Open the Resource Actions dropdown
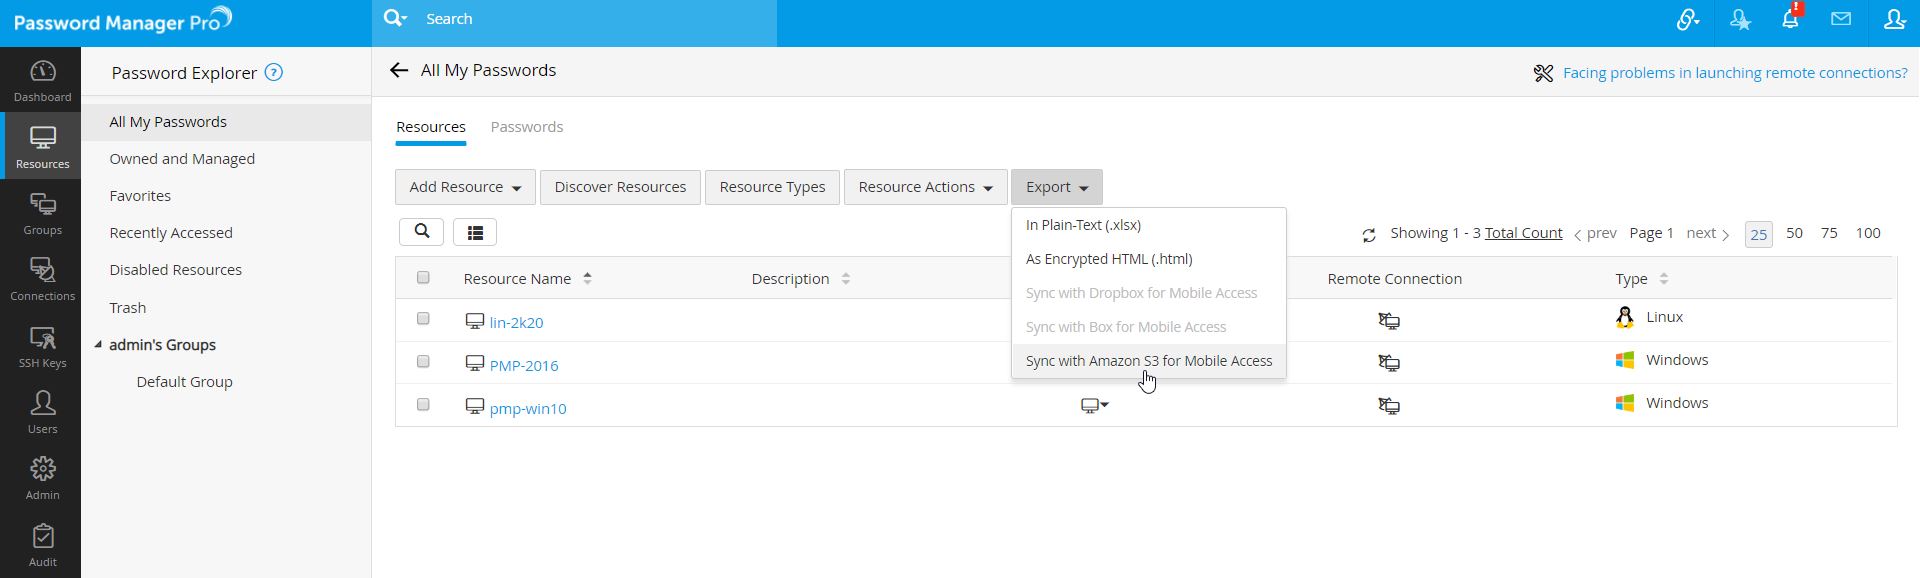Viewport: 1920px width, 578px height. click(925, 187)
